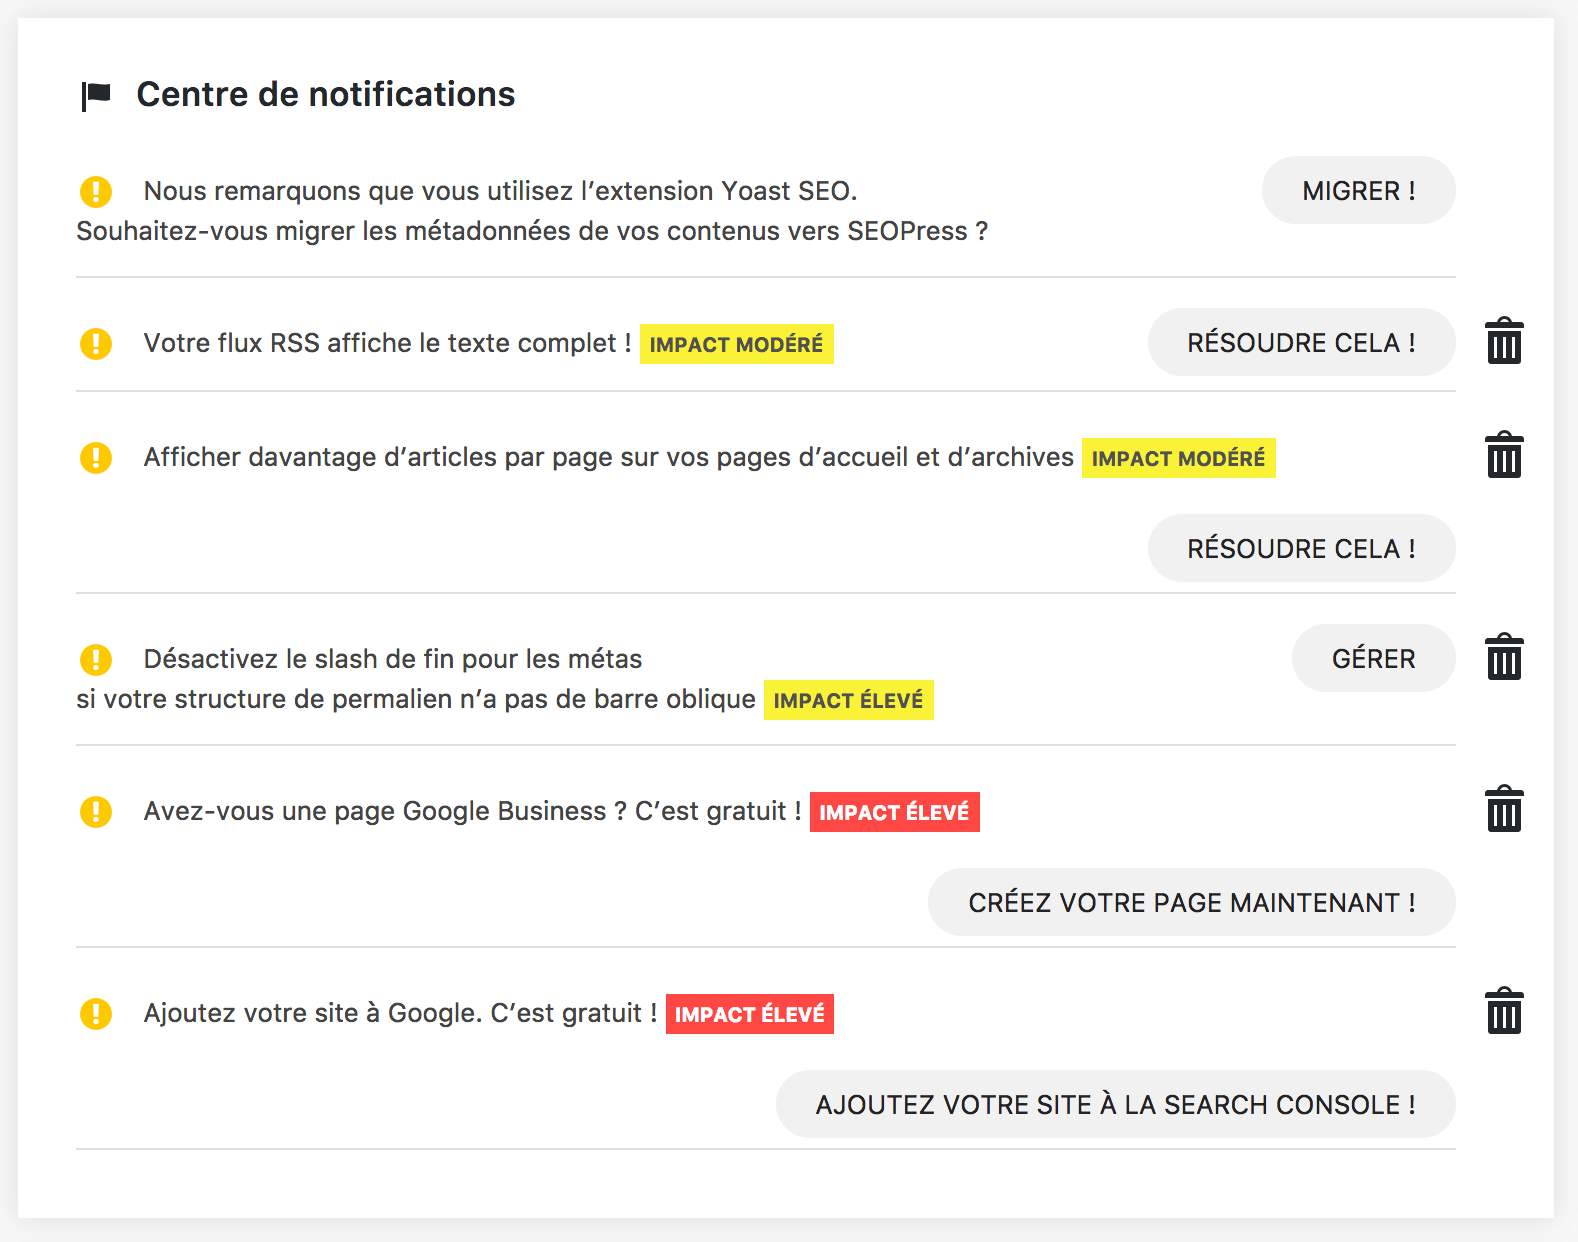Click the flag icon beside Centre de notifications
Viewport: 1578px width, 1242px height.
(x=96, y=96)
